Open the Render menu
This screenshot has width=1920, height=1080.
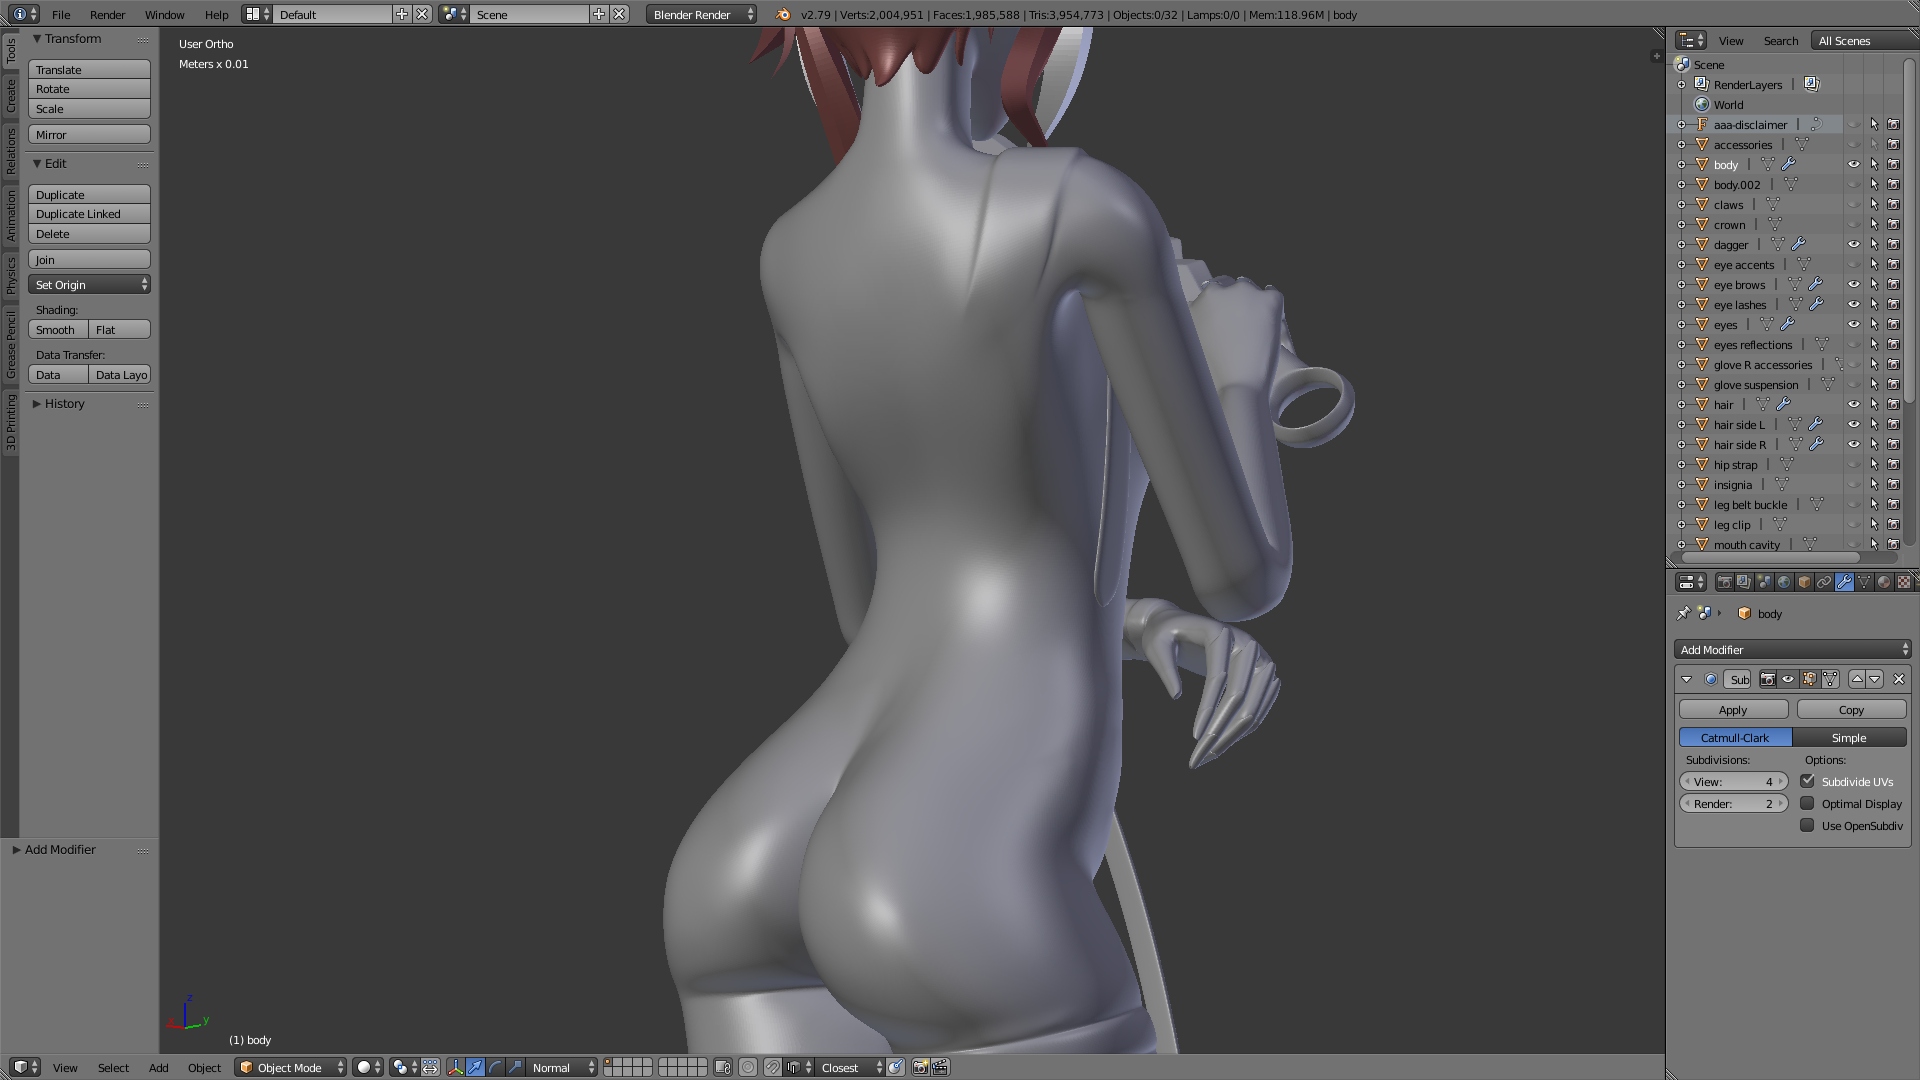coord(107,14)
